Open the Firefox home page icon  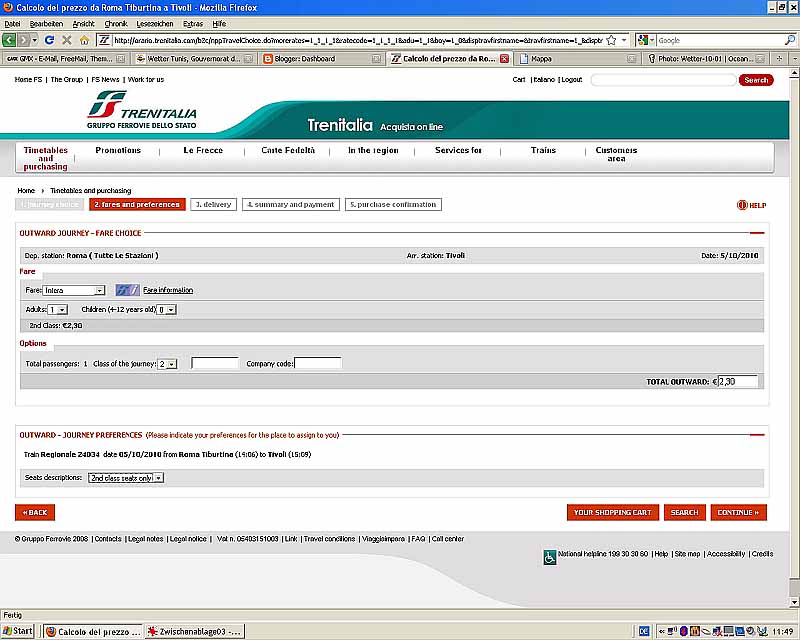(x=85, y=40)
